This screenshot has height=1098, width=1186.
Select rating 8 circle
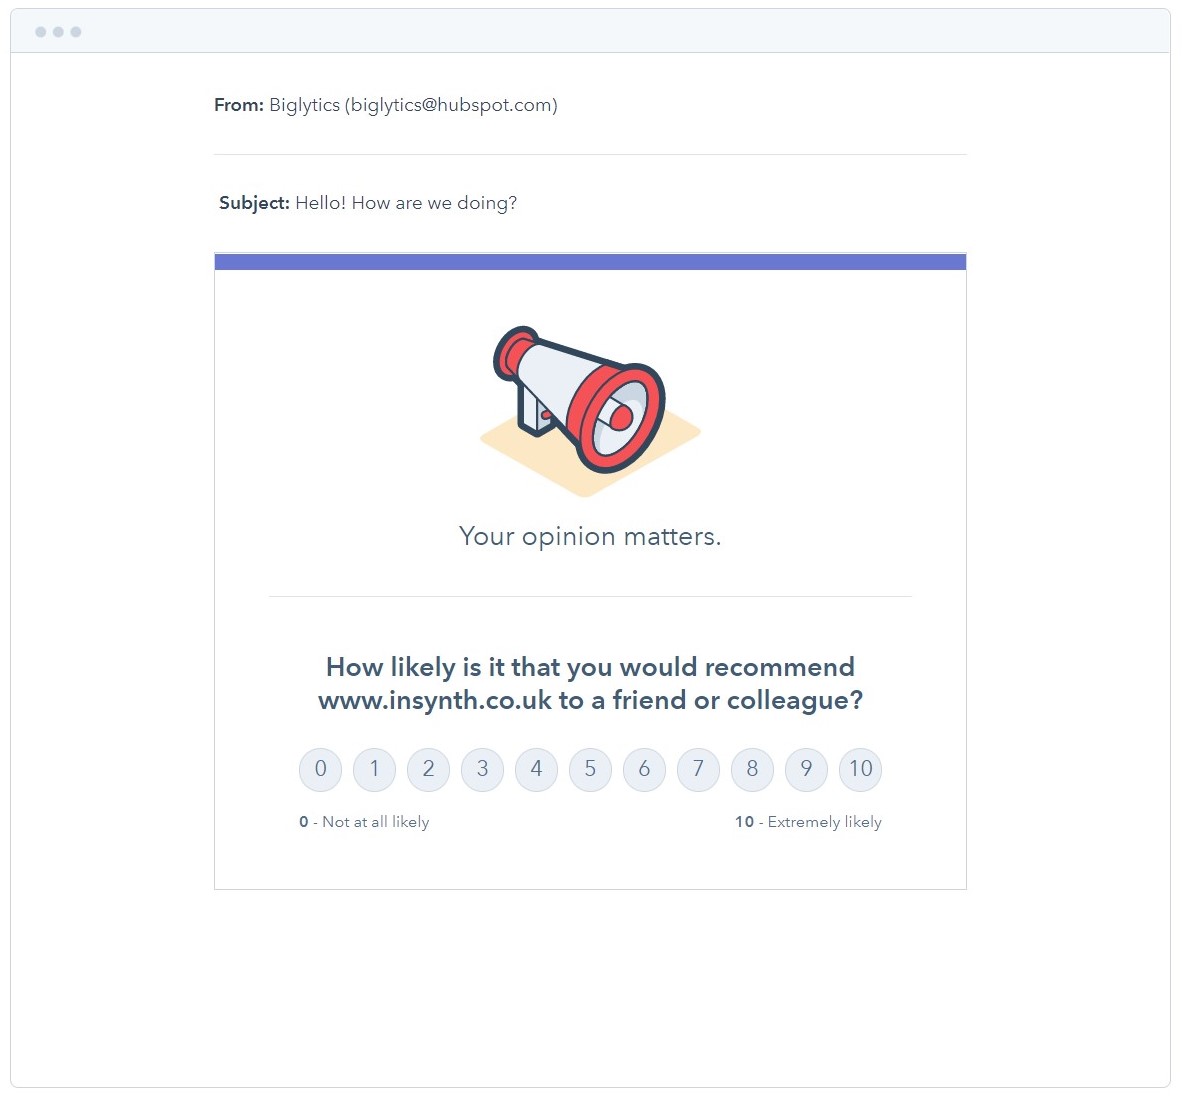tap(753, 770)
